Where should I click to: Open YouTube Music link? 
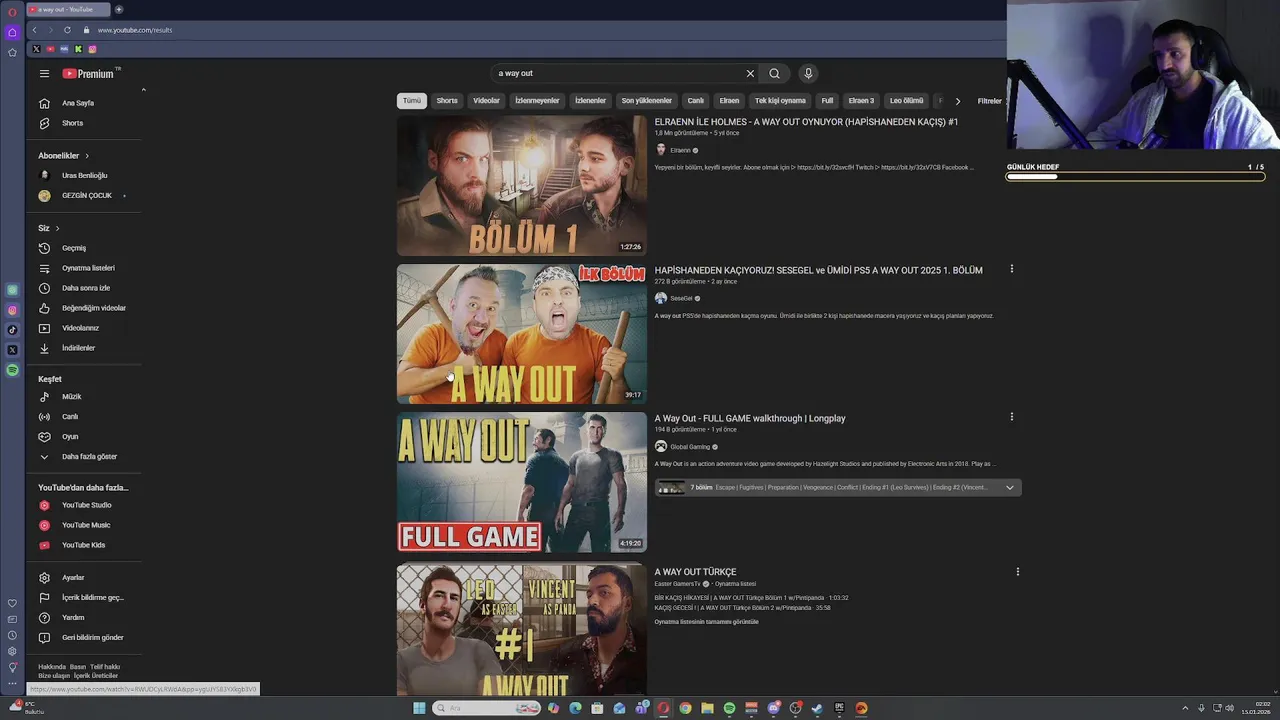click(86, 525)
